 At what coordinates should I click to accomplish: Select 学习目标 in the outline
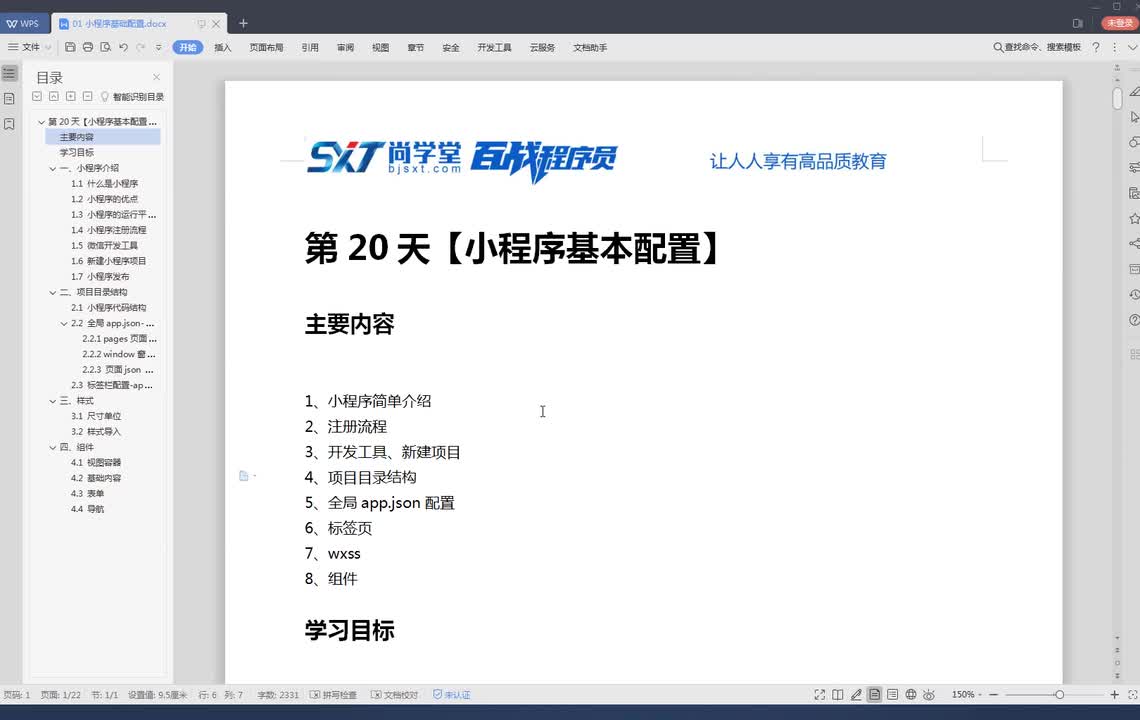[x=76, y=152]
